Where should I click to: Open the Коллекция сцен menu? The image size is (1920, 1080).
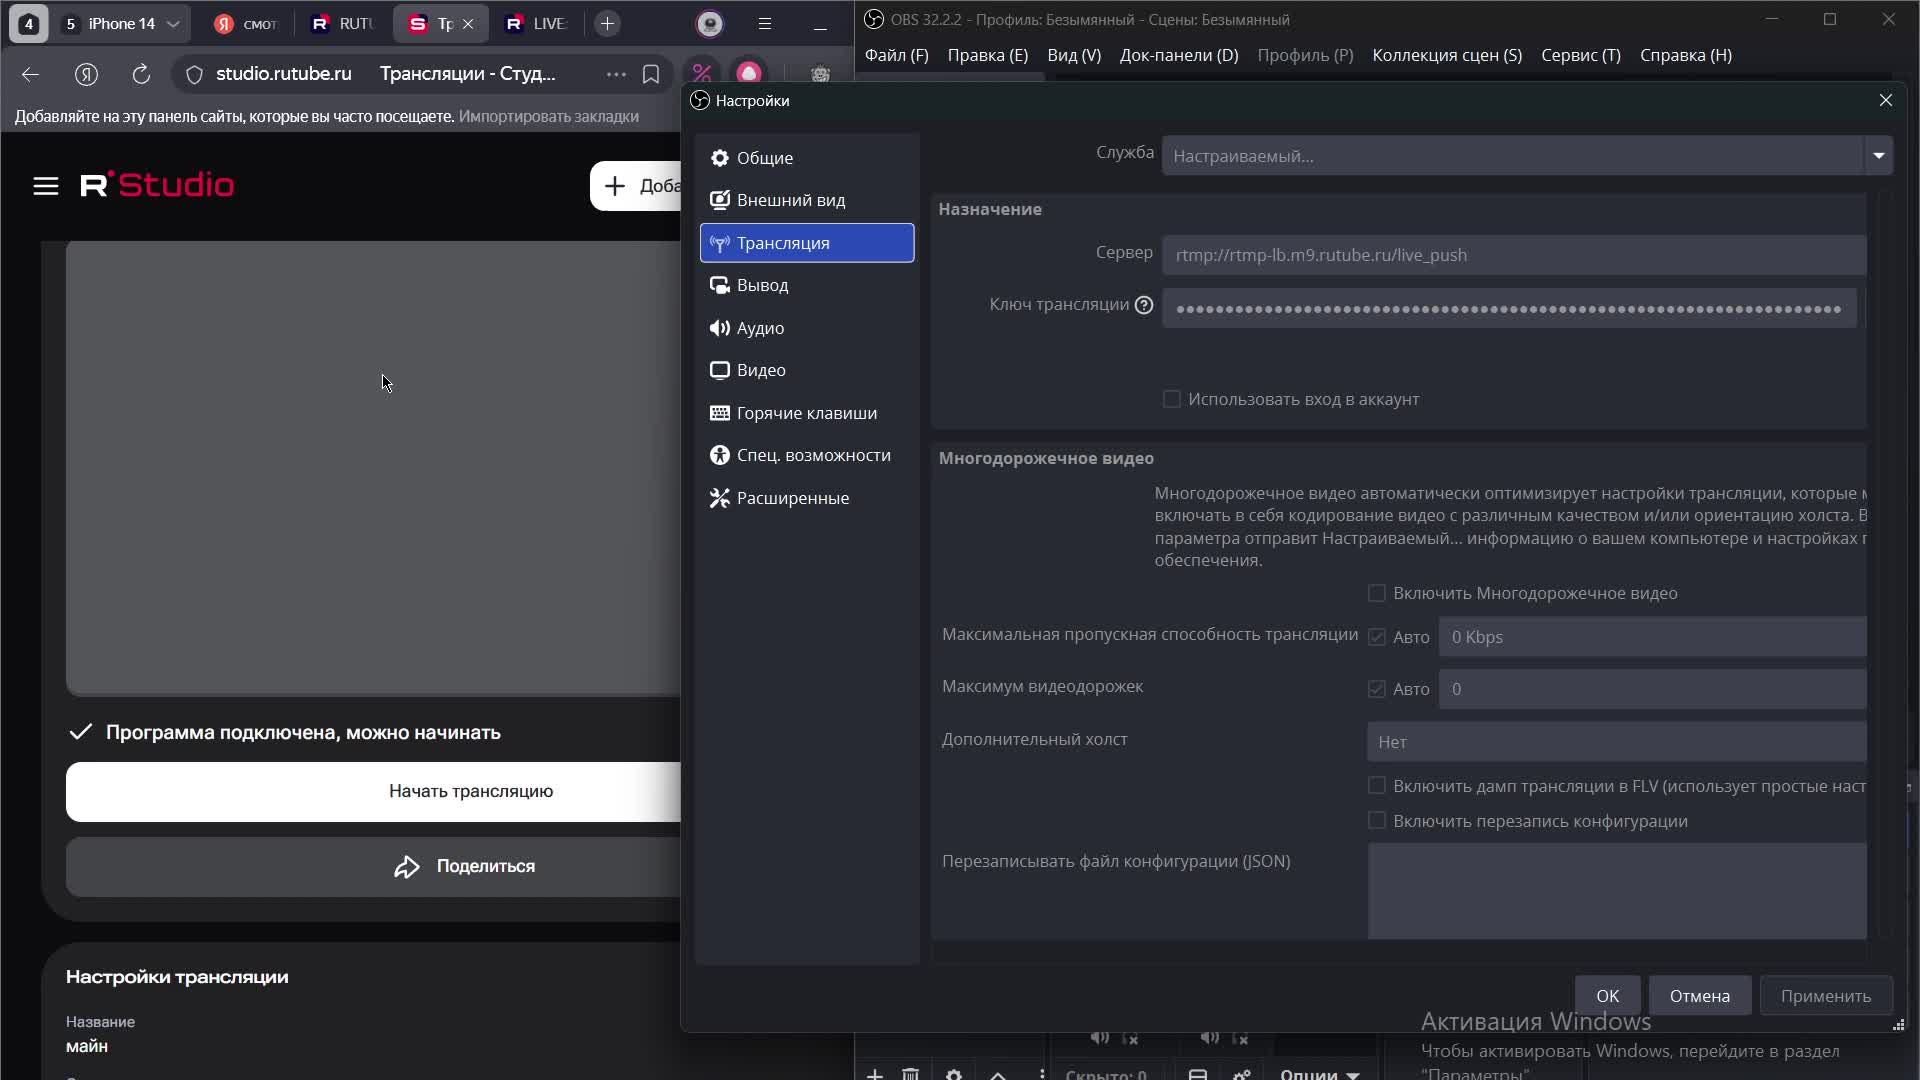tap(1447, 55)
